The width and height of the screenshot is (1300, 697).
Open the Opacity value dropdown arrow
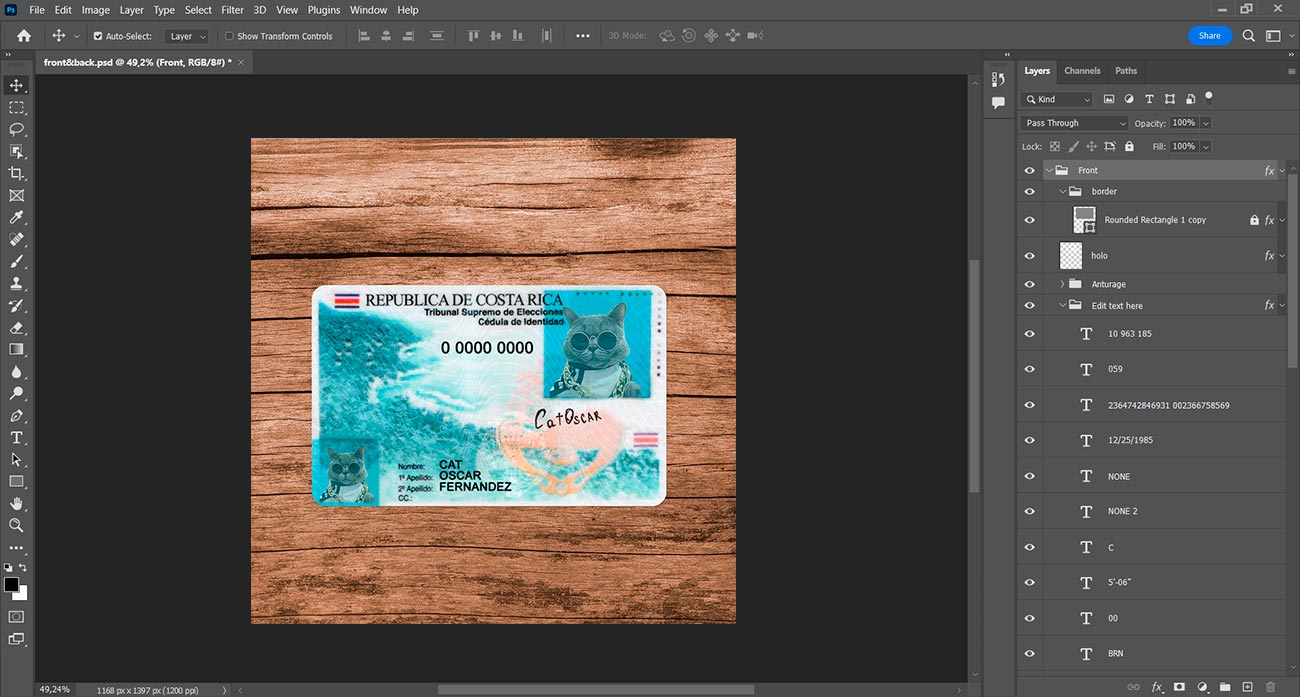[1206, 123]
